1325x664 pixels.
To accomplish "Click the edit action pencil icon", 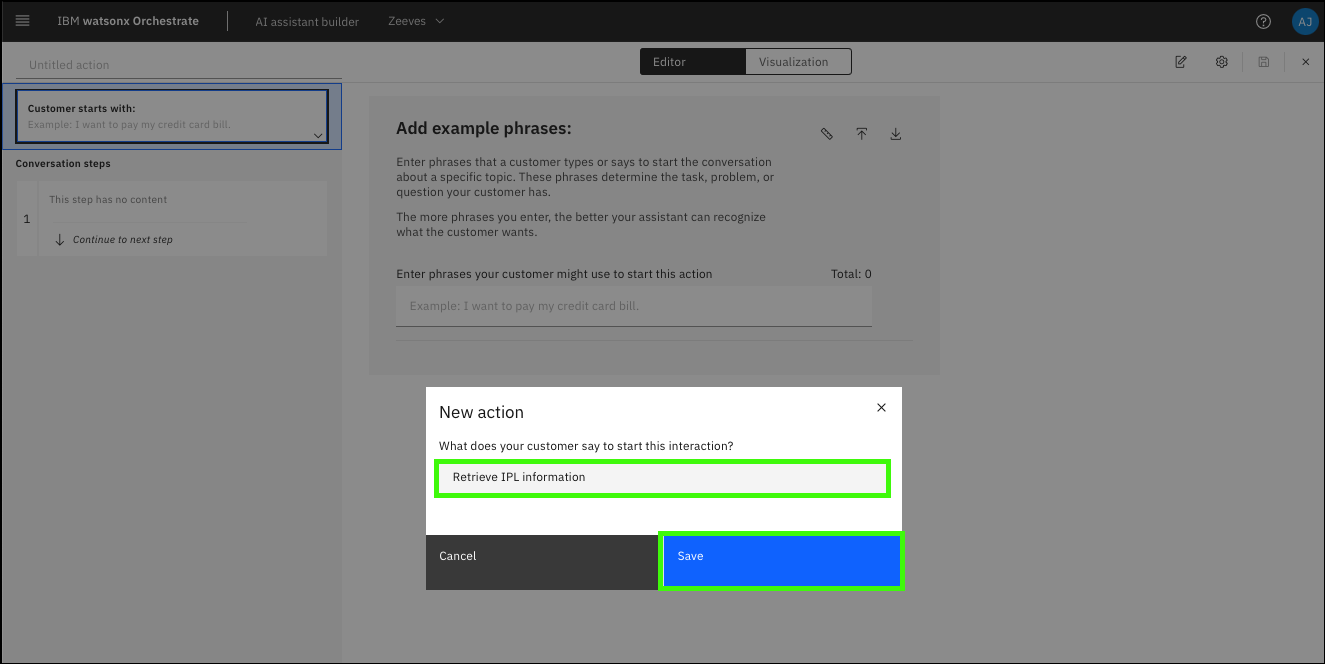I will point(1181,62).
